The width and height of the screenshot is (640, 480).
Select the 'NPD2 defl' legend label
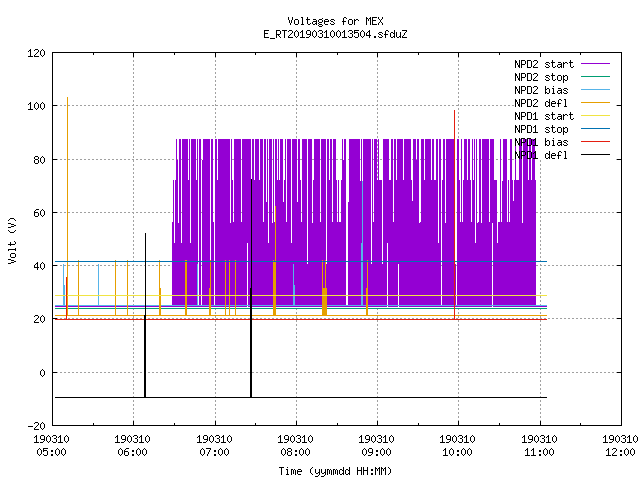click(541, 103)
